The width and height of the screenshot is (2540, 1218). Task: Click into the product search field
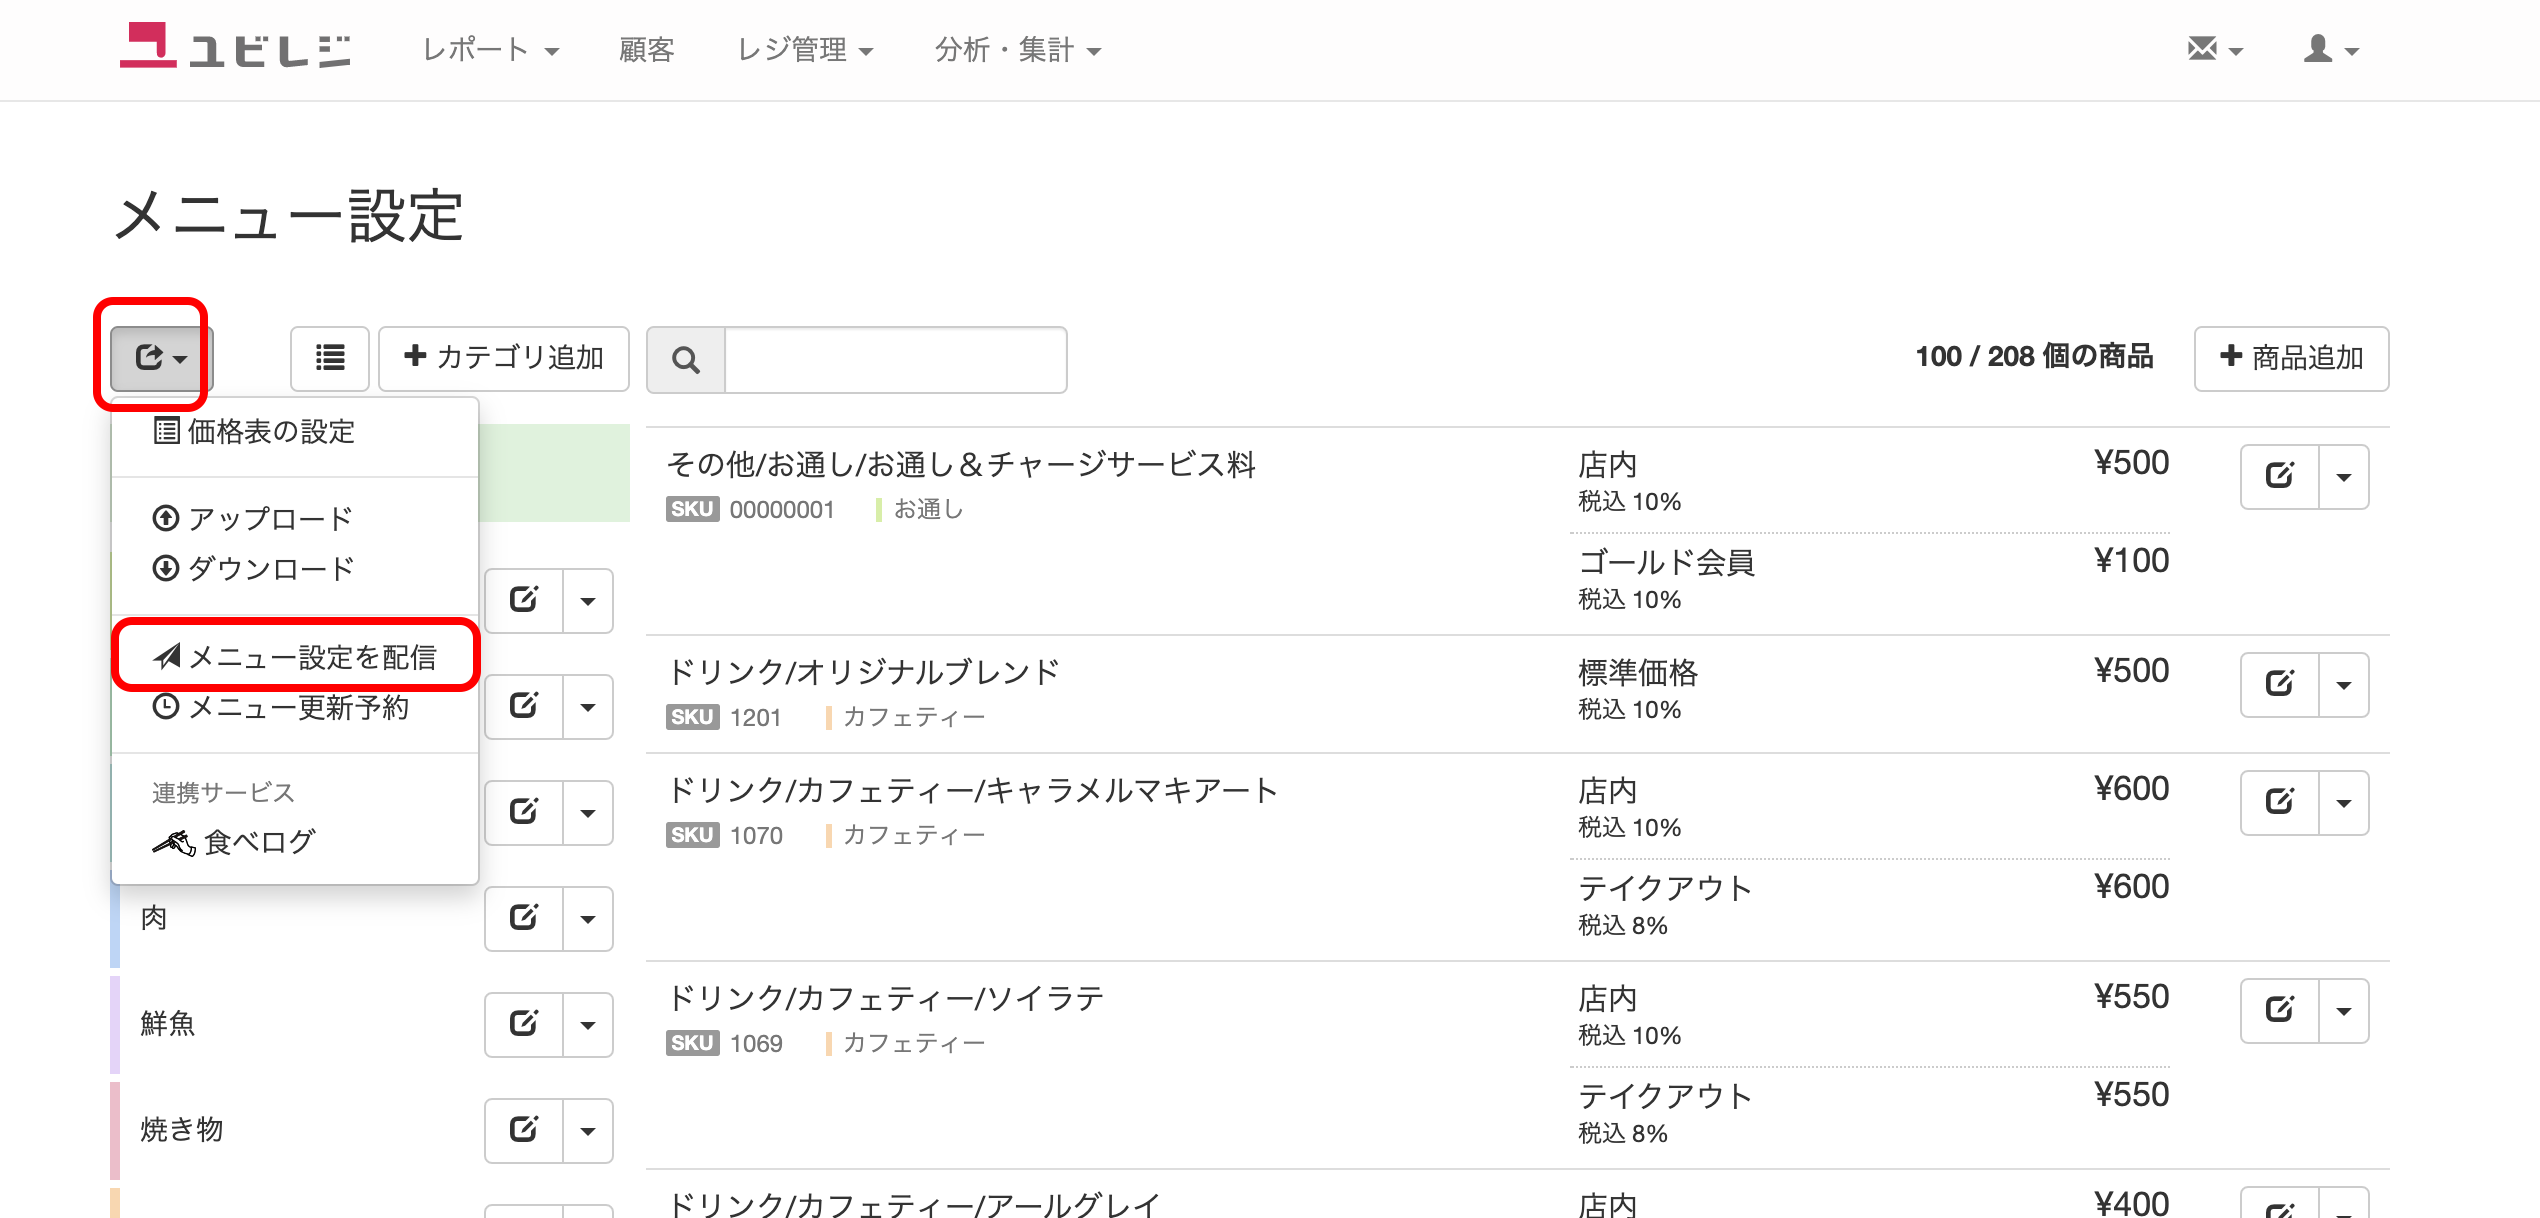click(x=895, y=359)
